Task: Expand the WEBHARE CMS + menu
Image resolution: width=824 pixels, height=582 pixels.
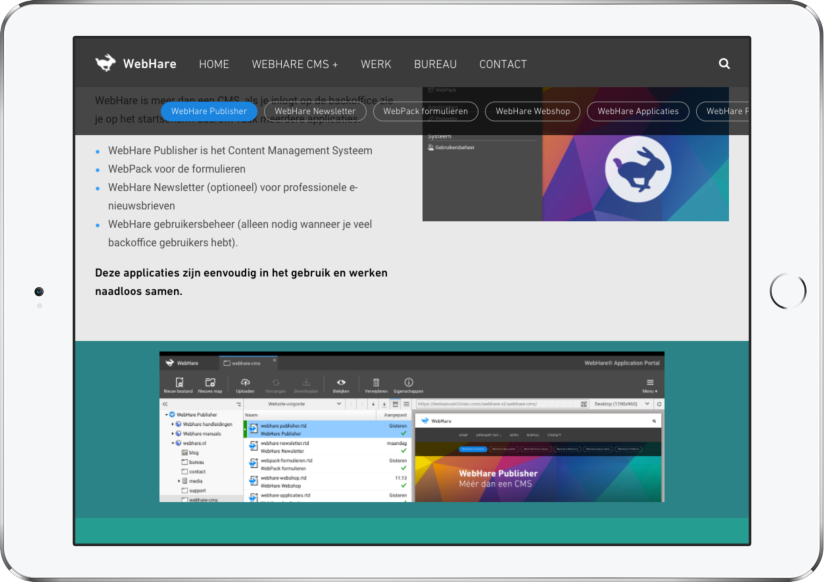Action: [x=294, y=64]
